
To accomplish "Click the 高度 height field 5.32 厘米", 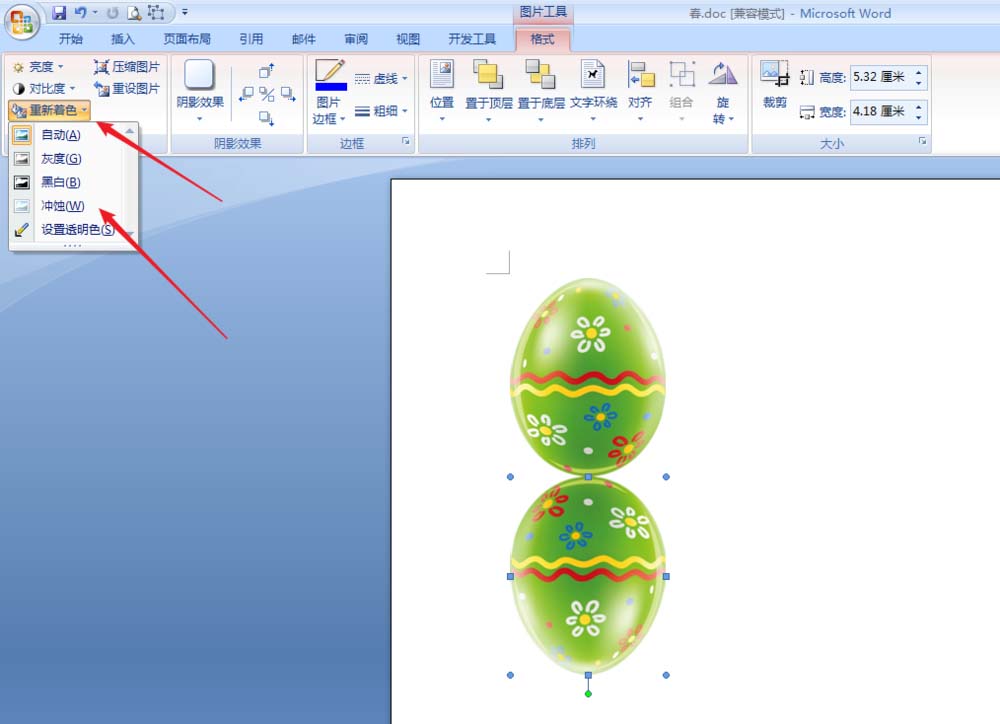I will [x=881, y=77].
